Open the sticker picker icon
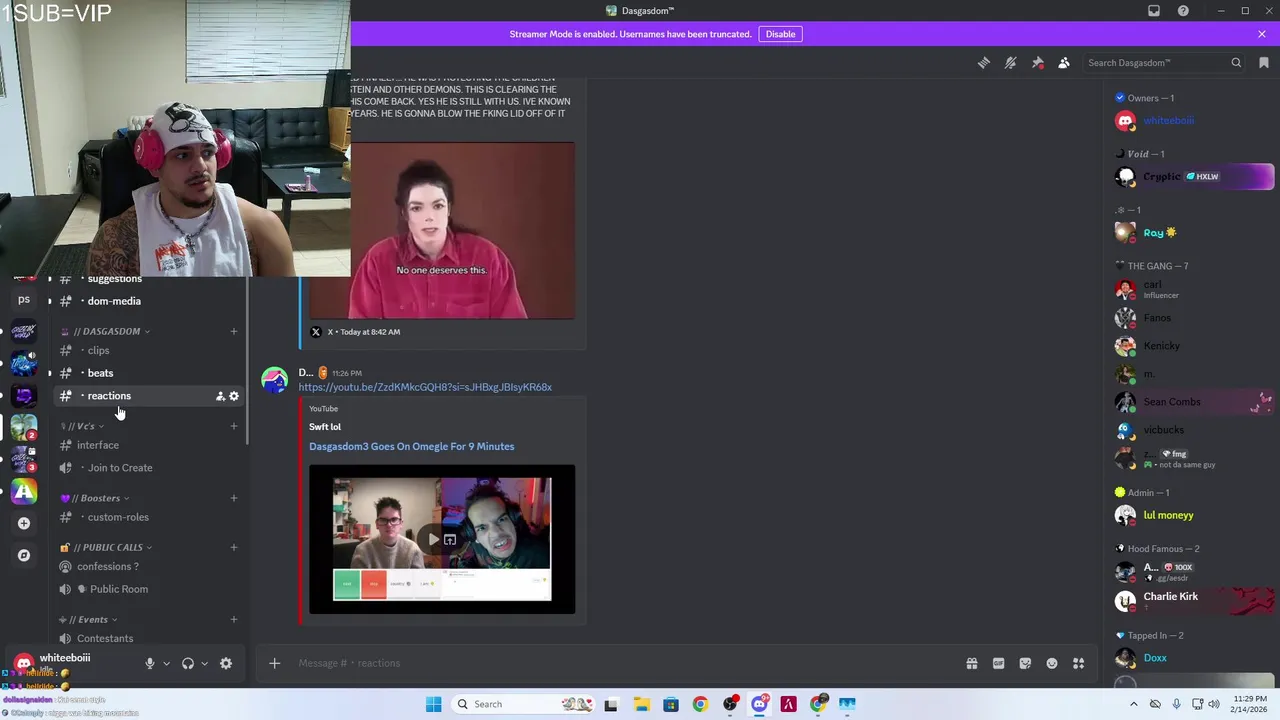This screenshot has height=720, width=1280. pyautogui.click(x=1025, y=663)
